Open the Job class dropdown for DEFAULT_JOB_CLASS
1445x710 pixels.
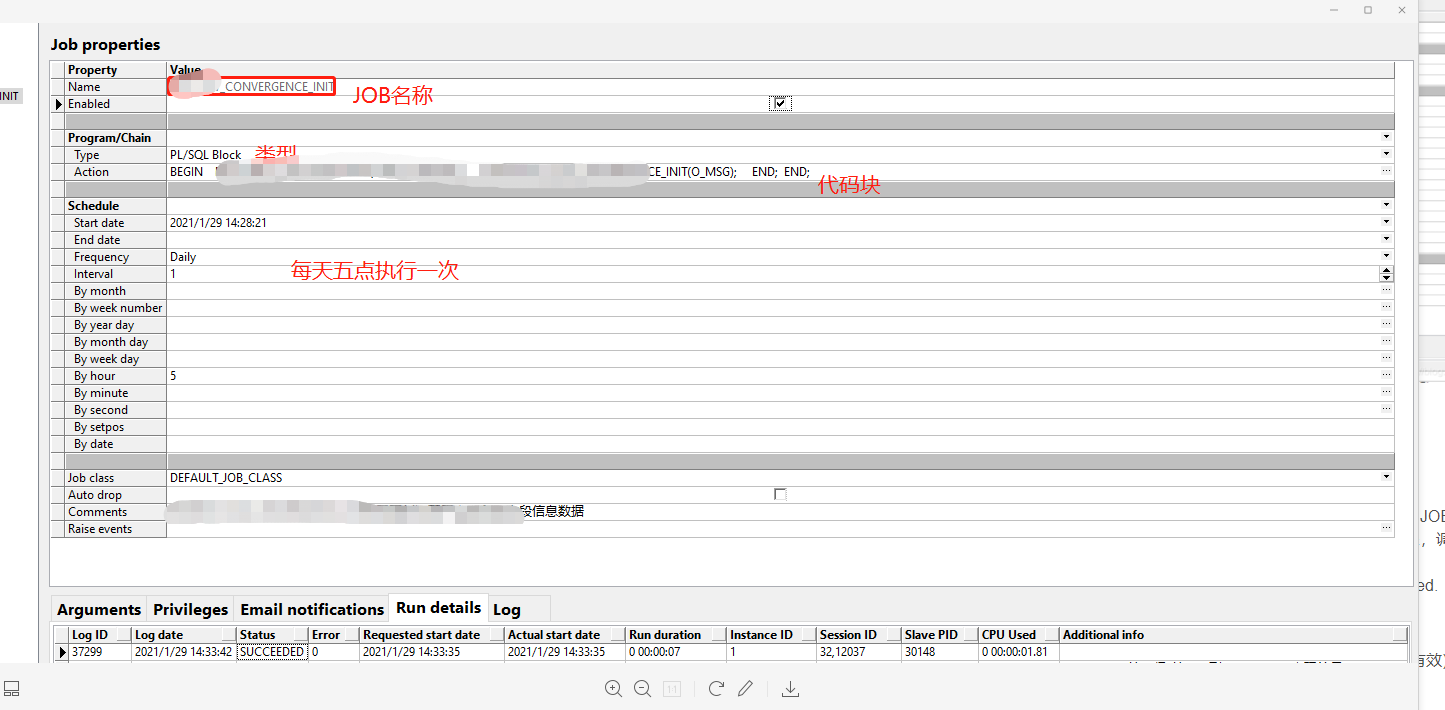(1386, 477)
